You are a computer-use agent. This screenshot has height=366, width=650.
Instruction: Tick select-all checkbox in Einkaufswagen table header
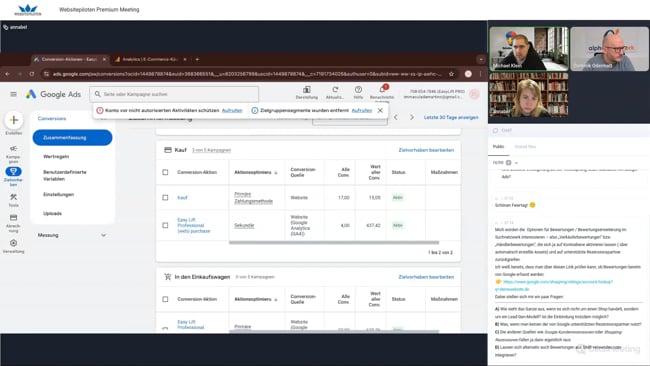click(x=165, y=299)
